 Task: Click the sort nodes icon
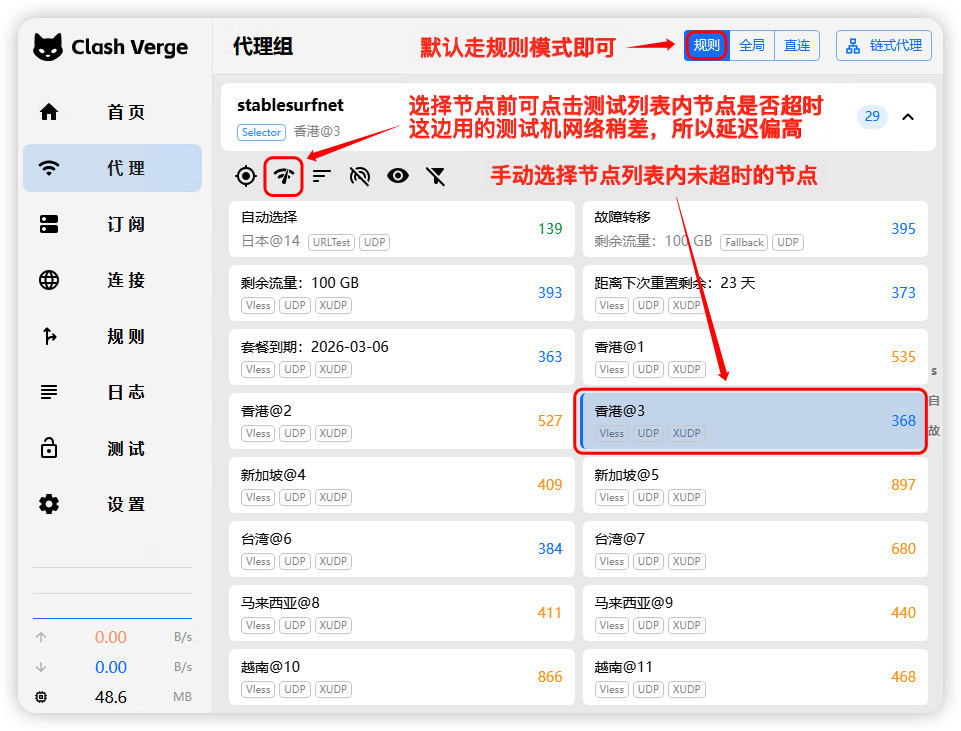321,177
